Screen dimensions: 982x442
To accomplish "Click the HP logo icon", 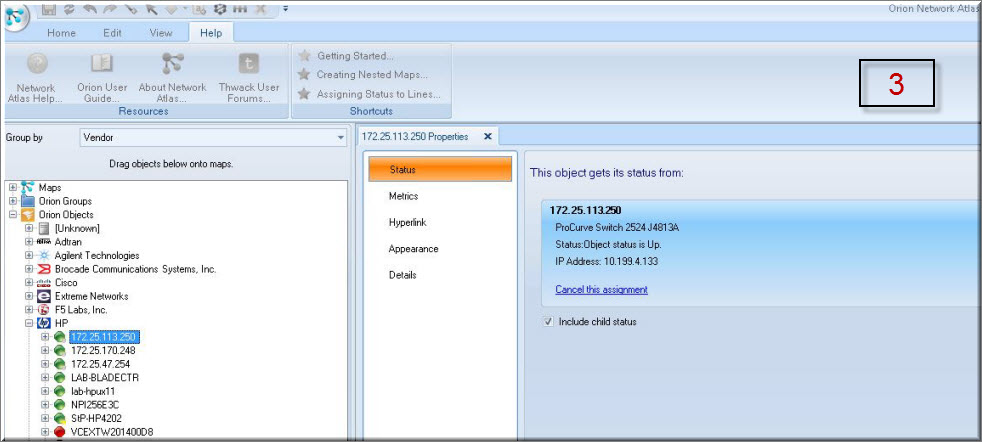I will (x=44, y=323).
